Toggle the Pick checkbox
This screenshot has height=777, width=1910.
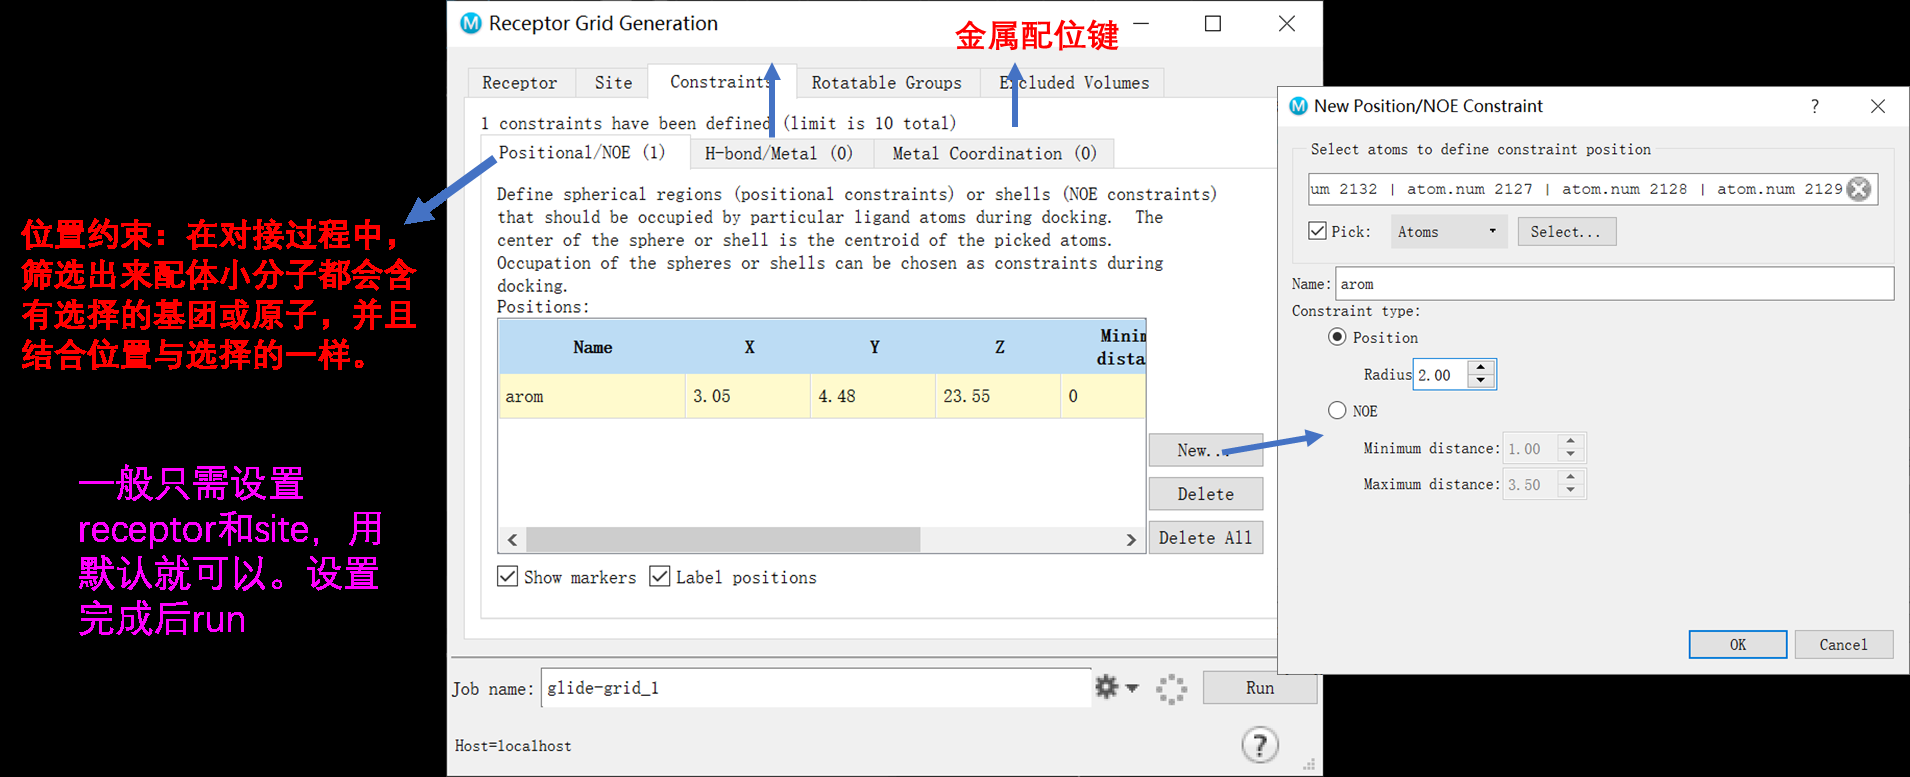click(x=1318, y=231)
